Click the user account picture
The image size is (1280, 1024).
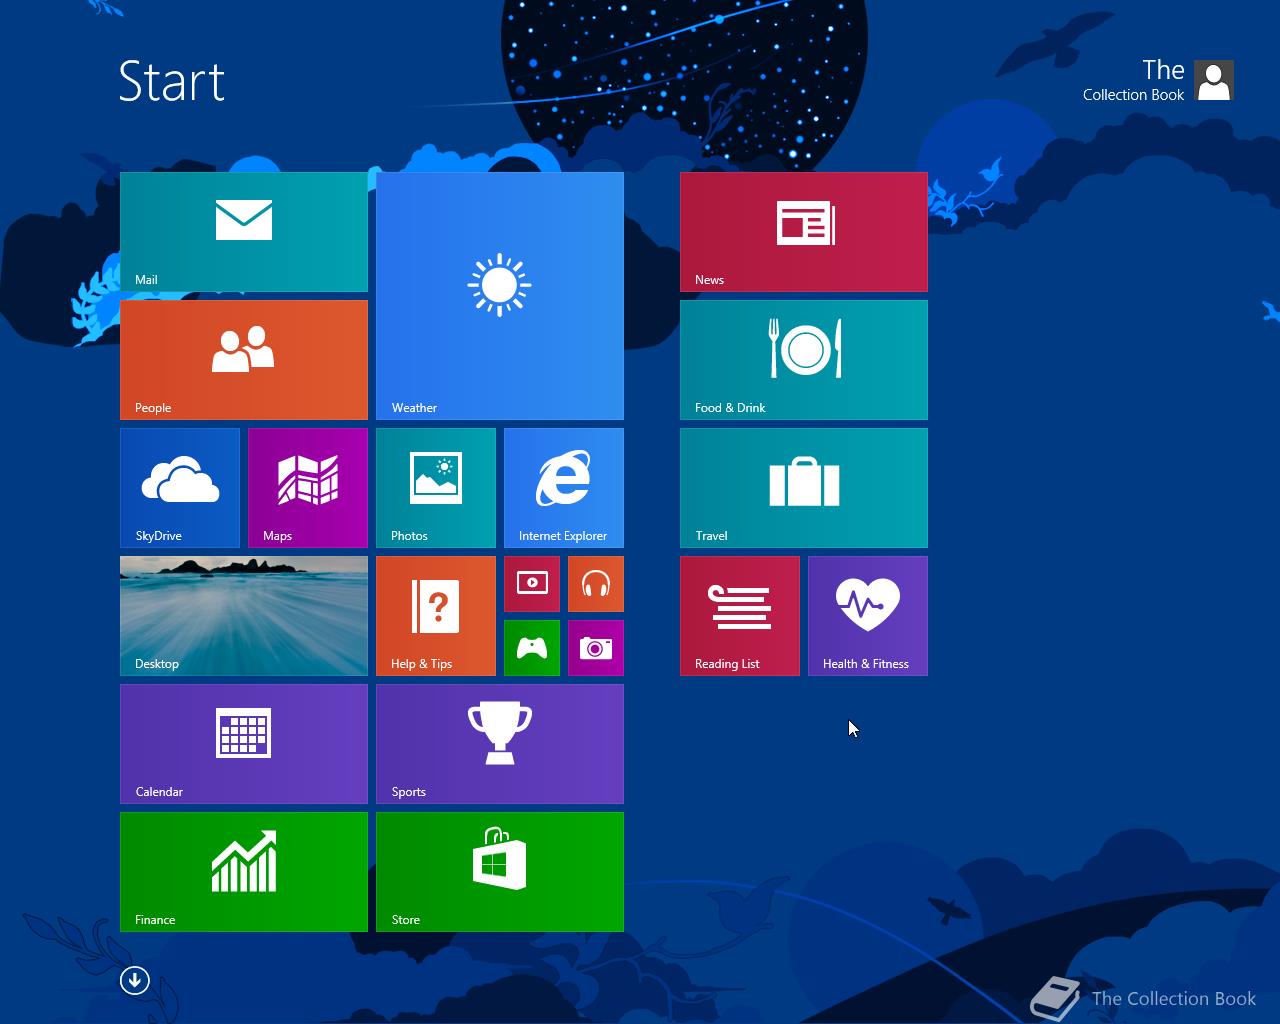[1214, 80]
